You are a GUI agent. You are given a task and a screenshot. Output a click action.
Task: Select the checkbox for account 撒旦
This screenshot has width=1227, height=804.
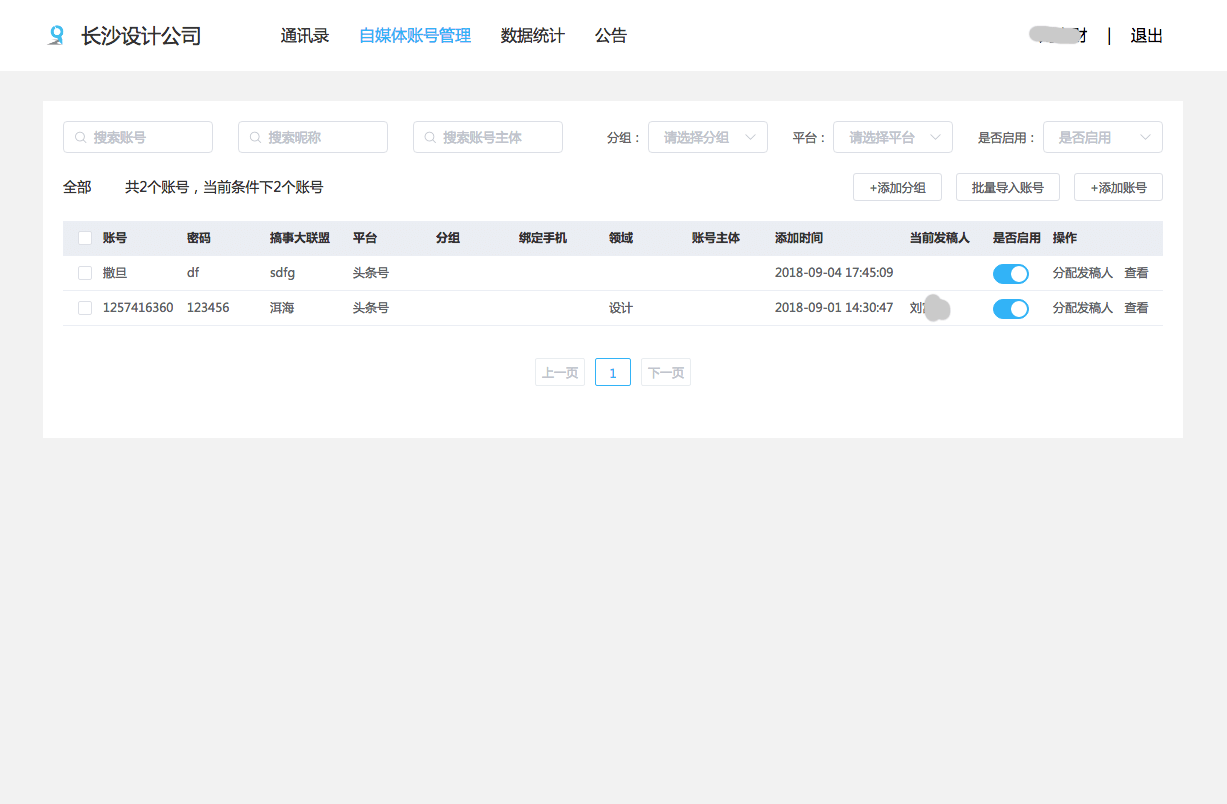click(x=85, y=273)
